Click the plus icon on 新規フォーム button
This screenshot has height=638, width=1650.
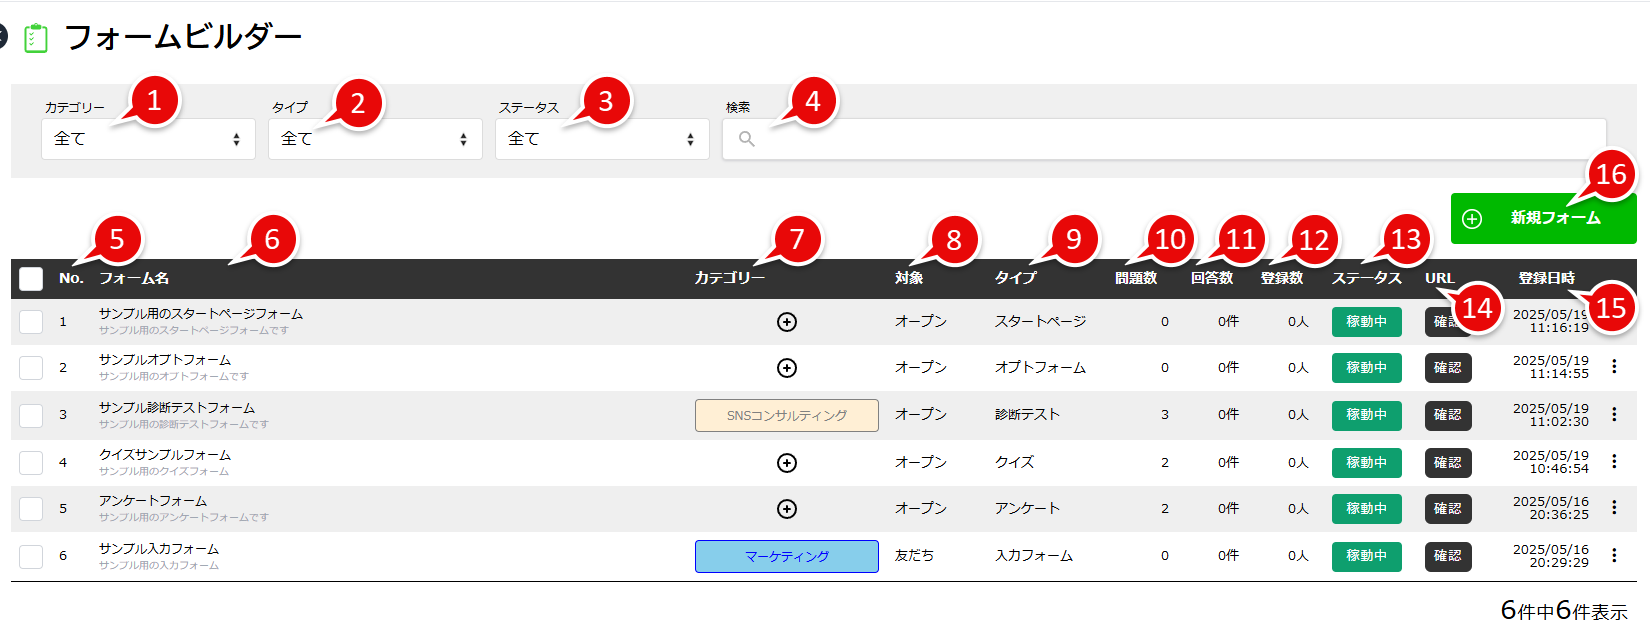(1472, 218)
